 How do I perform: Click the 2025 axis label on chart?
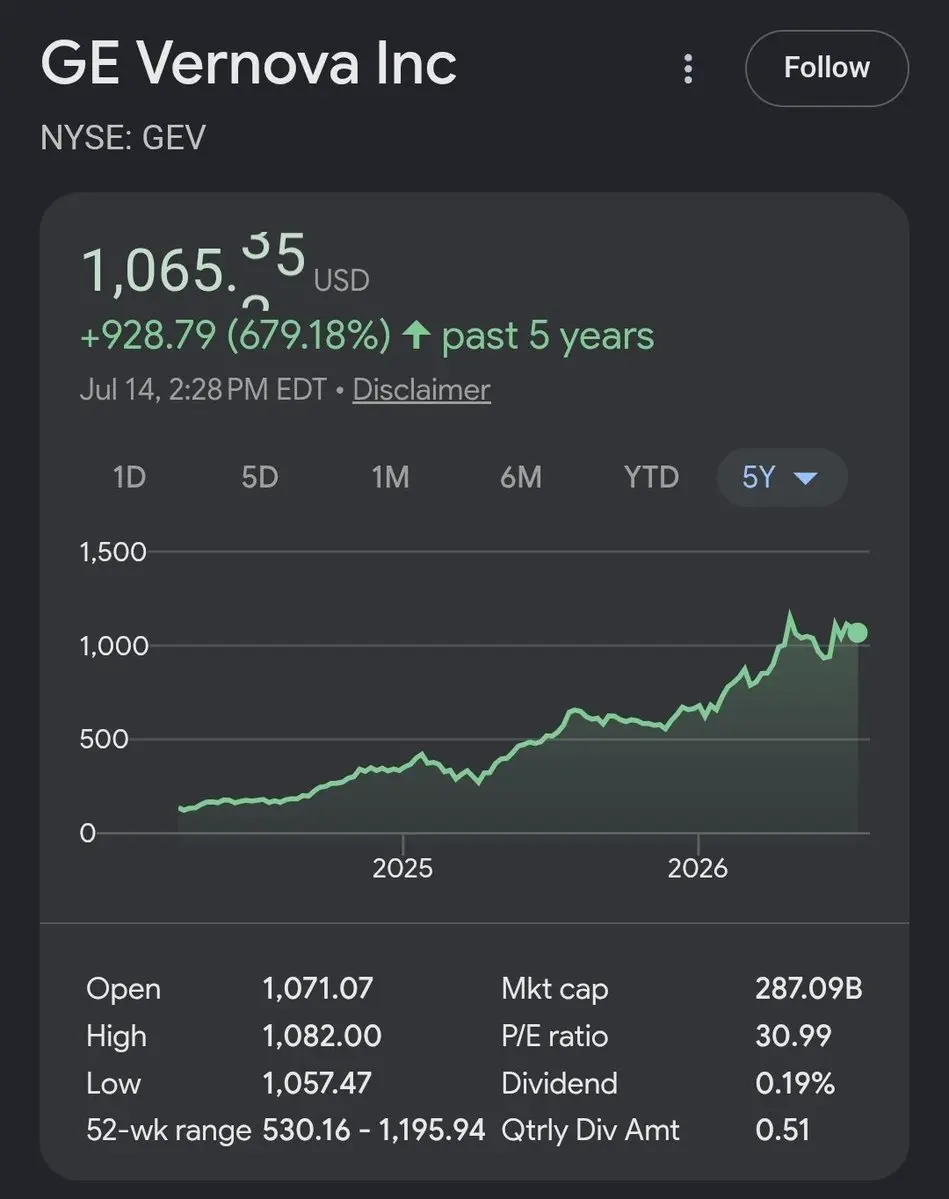[402, 869]
